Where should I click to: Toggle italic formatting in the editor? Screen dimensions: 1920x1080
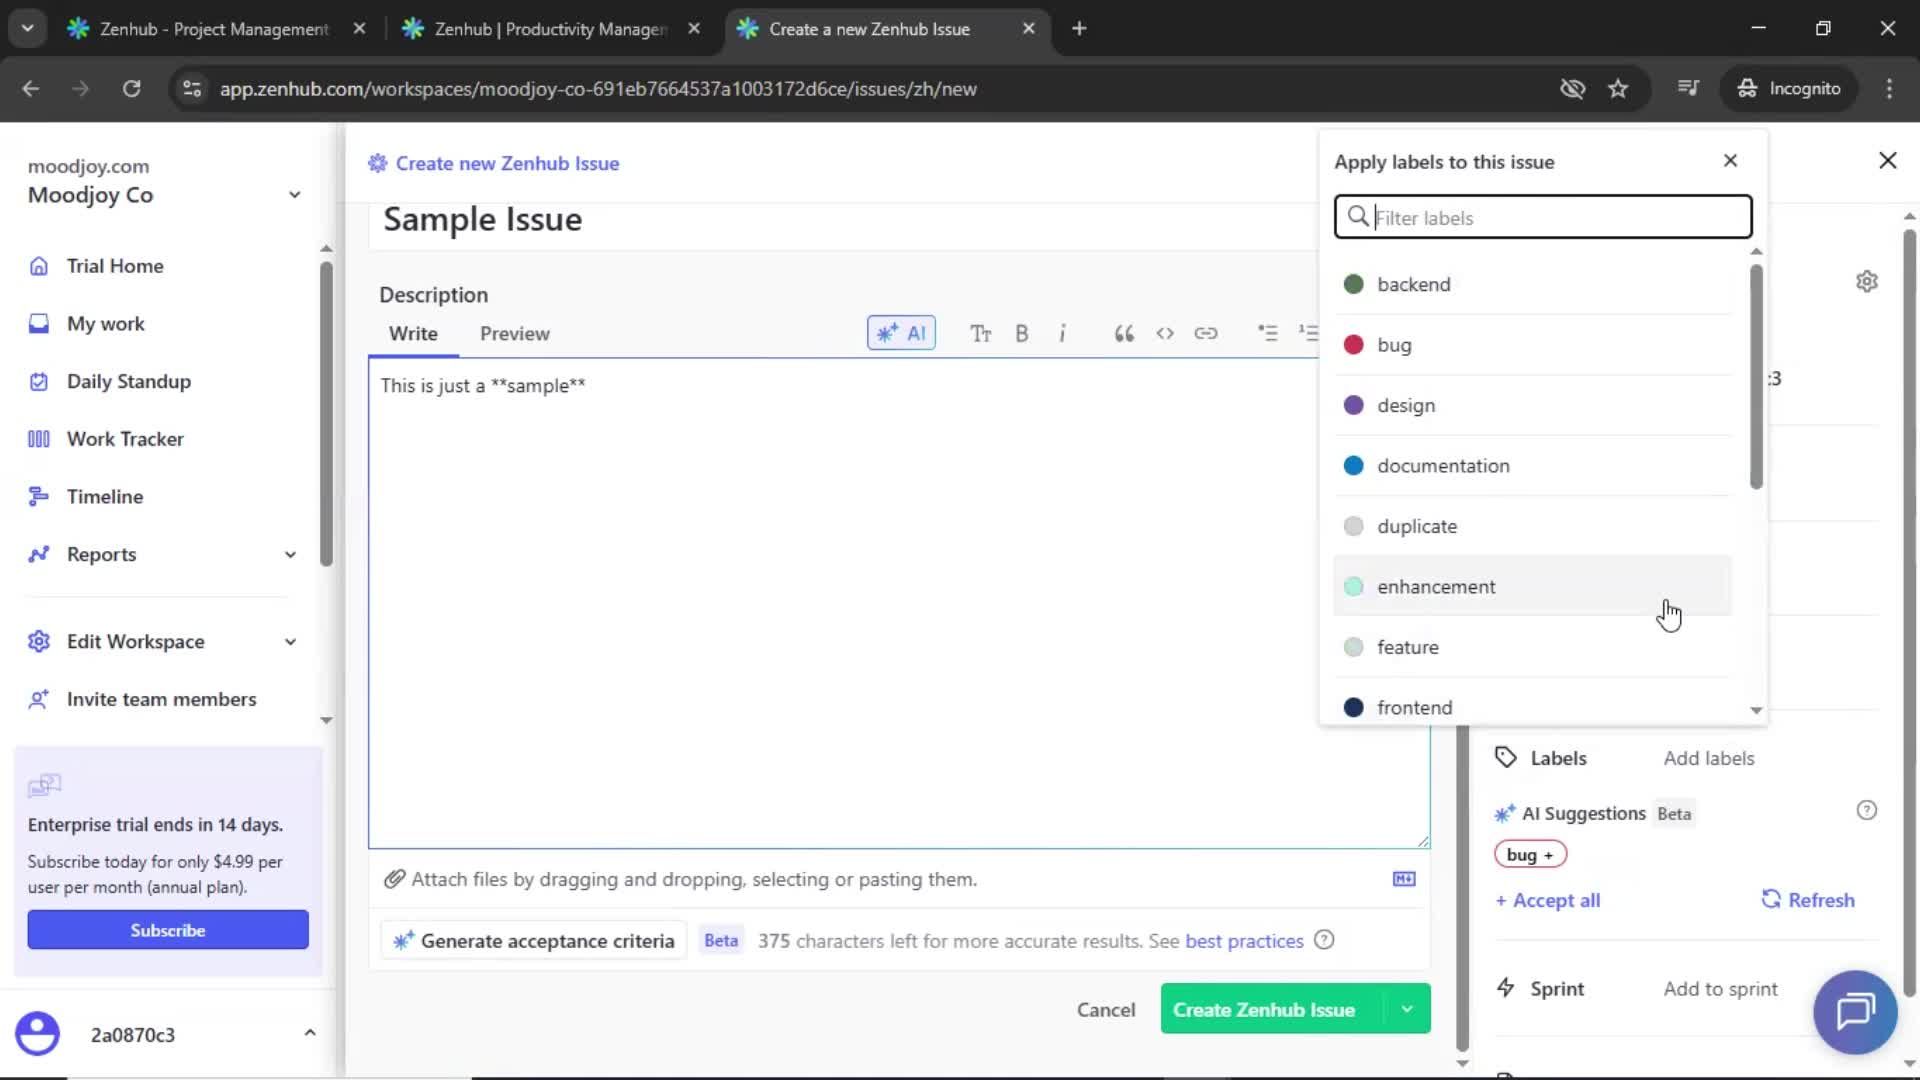pos(1063,333)
